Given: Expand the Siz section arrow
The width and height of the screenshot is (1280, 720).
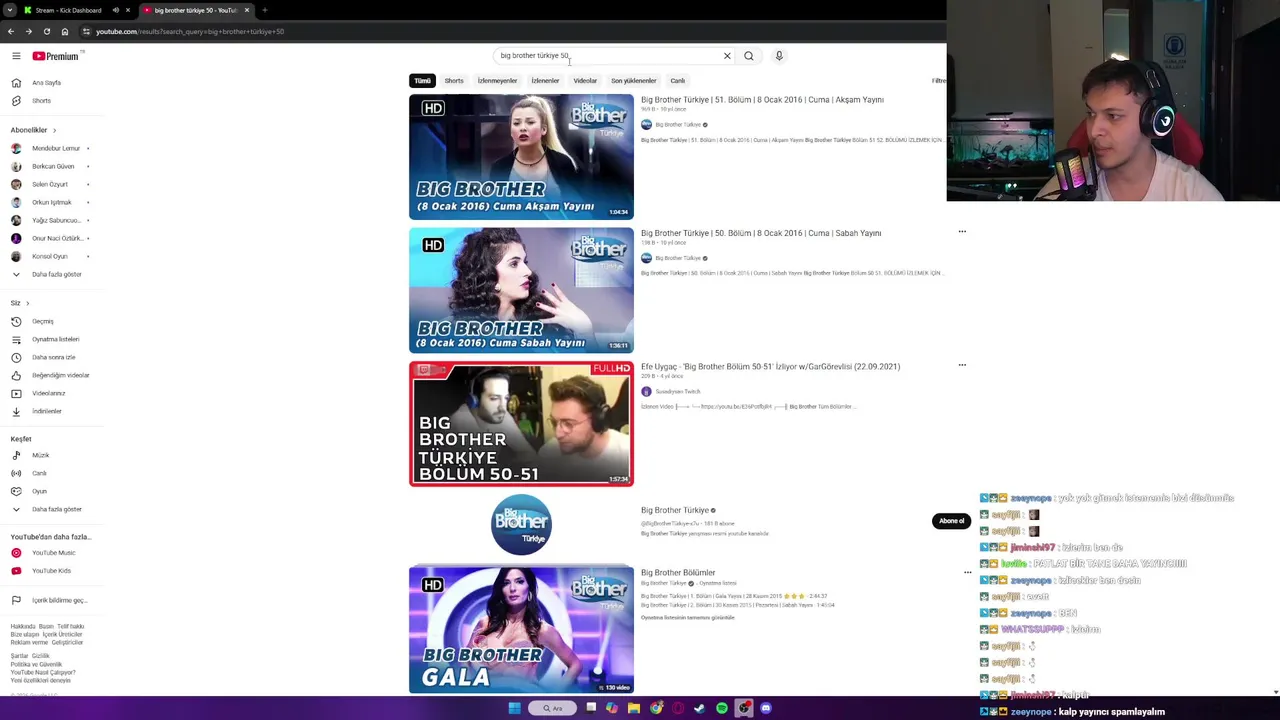Looking at the screenshot, I should pyautogui.click(x=27, y=303).
